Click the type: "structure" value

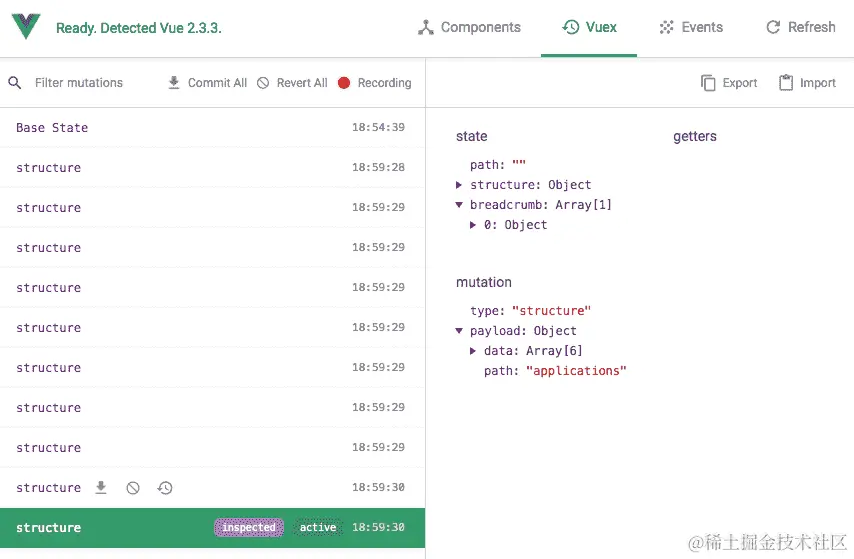[x=551, y=311]
